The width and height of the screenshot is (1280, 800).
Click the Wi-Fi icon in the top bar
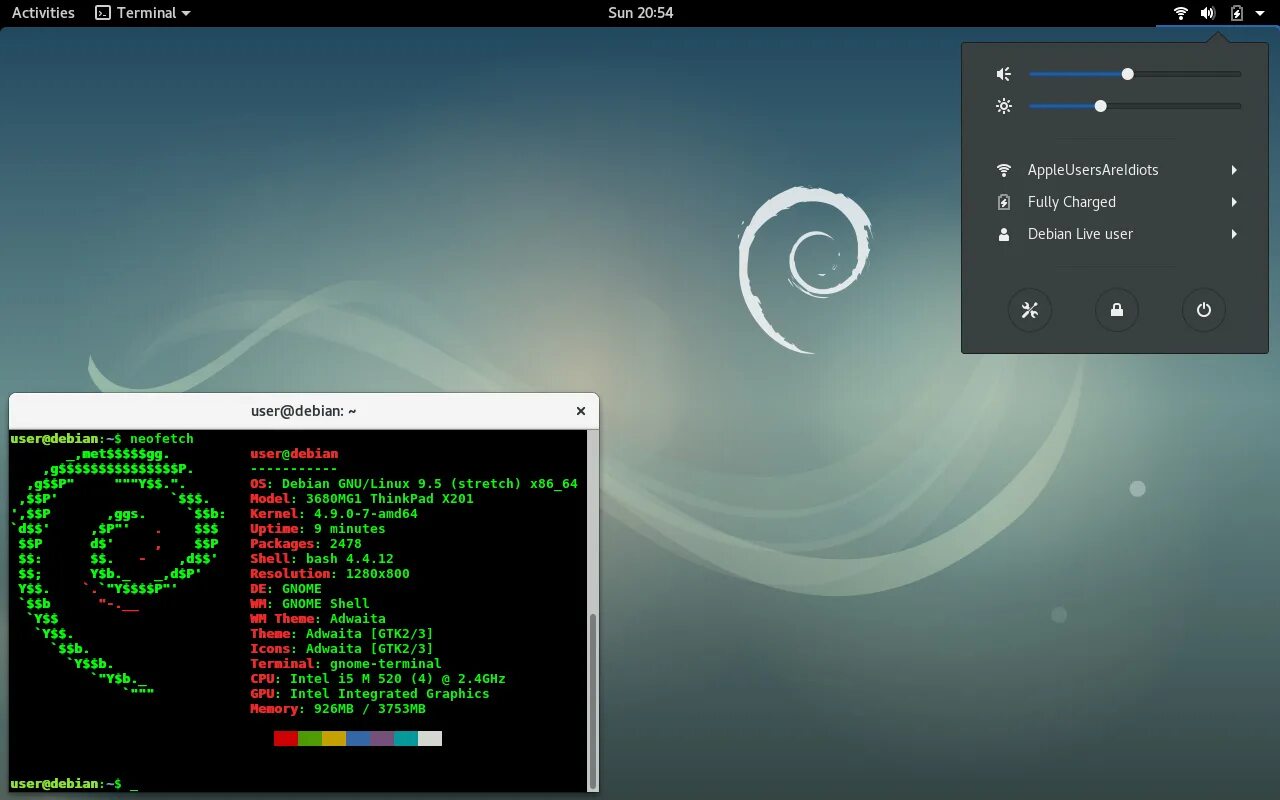tap(1181, 13)
